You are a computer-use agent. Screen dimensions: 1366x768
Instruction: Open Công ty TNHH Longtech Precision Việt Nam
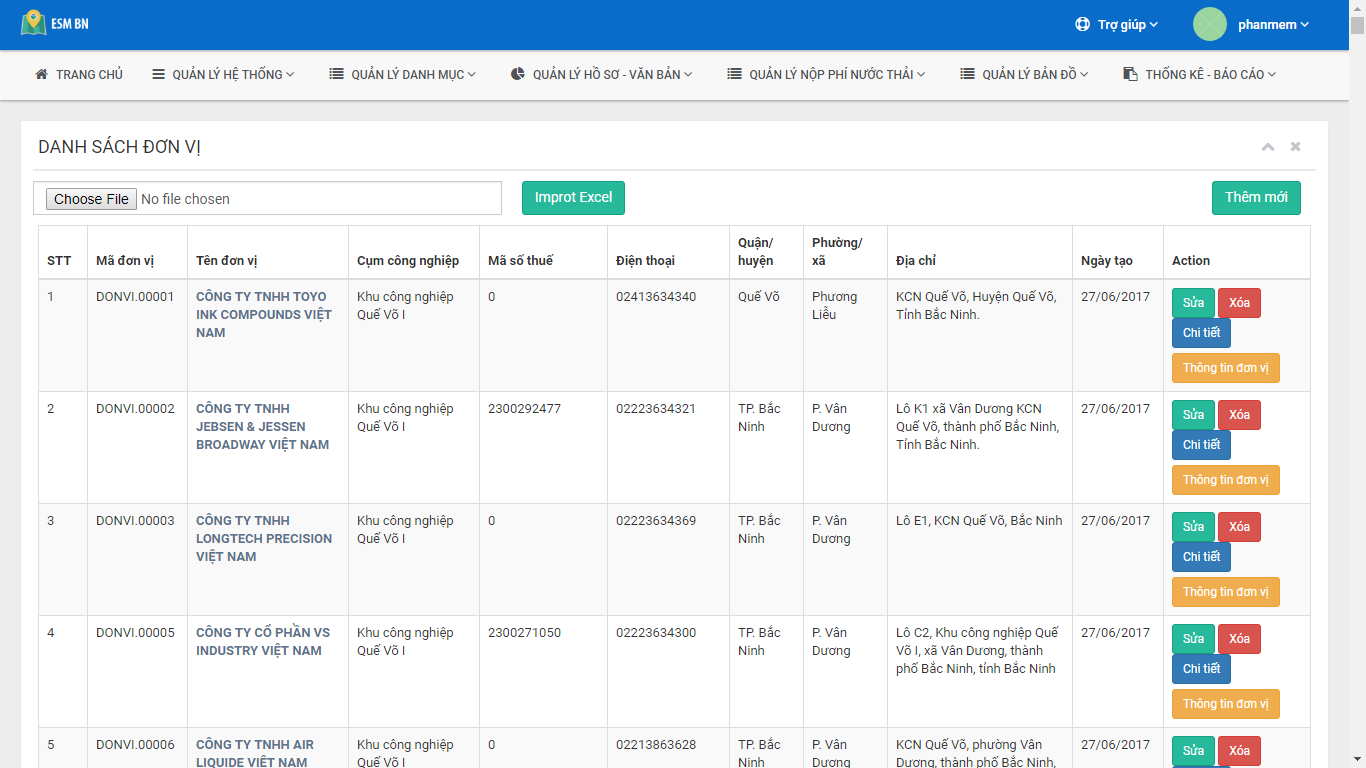tap(264, 539)
